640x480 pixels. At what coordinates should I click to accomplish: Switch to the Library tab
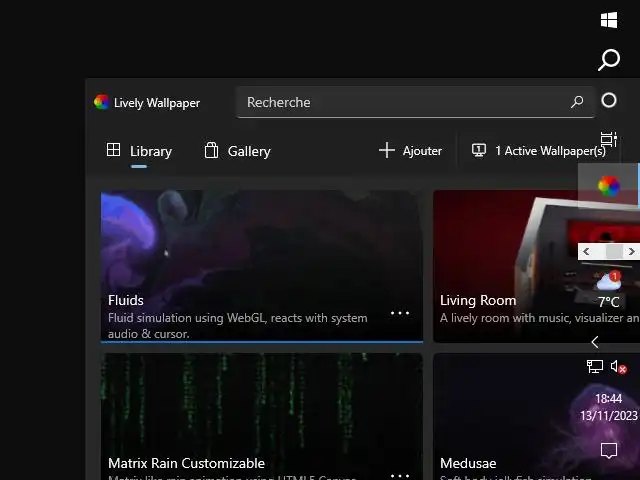tap(139, 151)
